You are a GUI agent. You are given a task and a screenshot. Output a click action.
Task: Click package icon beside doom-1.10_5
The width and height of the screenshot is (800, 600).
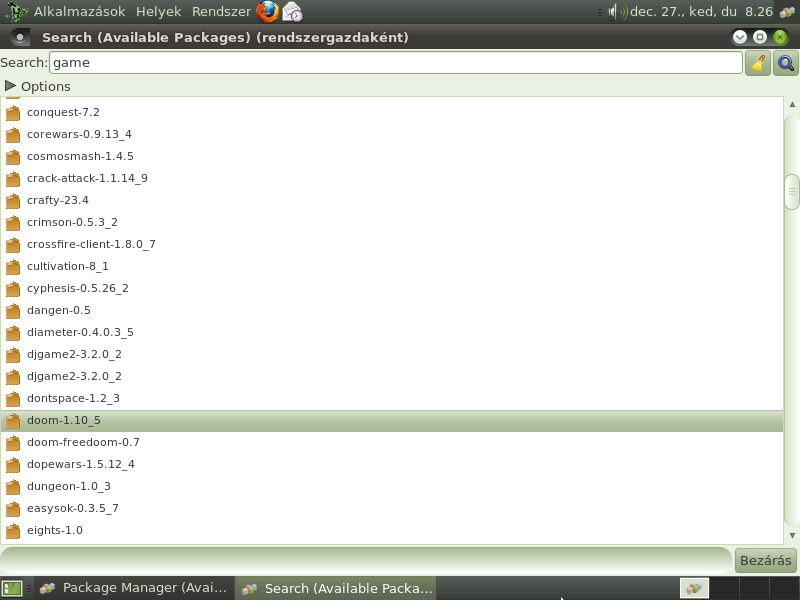tap(13, 420)
